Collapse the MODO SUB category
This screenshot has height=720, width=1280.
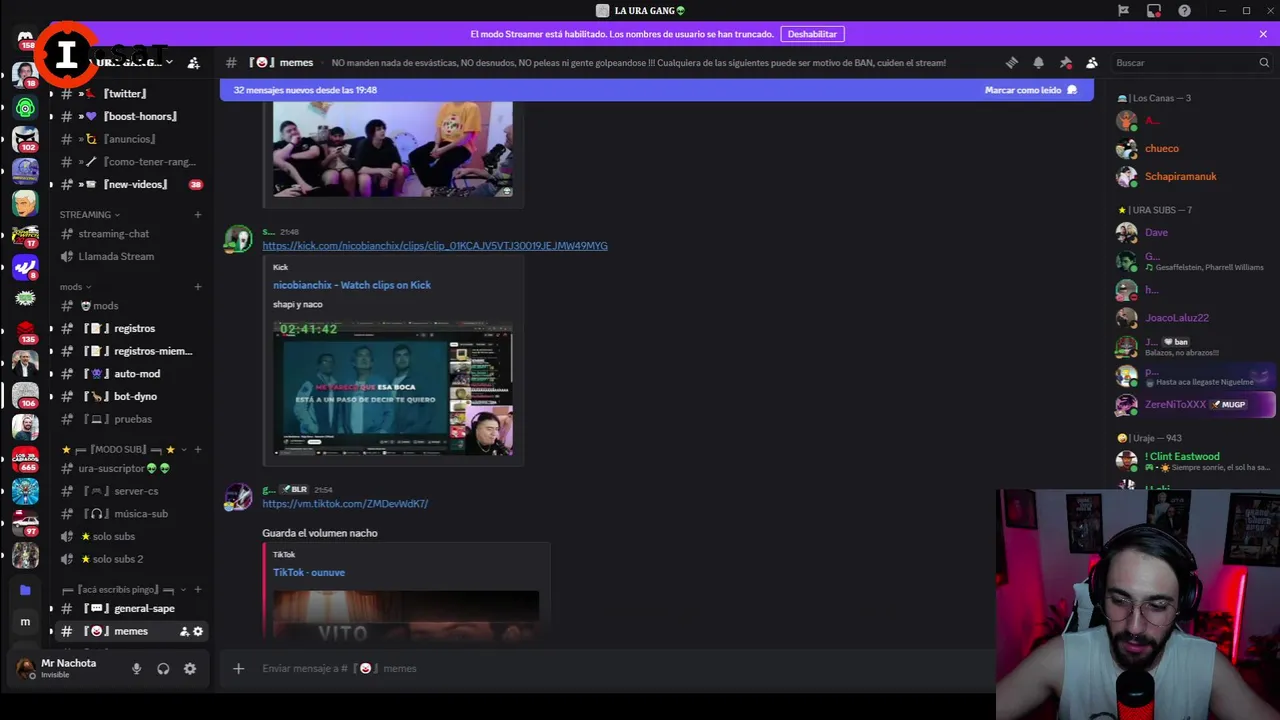(124, 450)
